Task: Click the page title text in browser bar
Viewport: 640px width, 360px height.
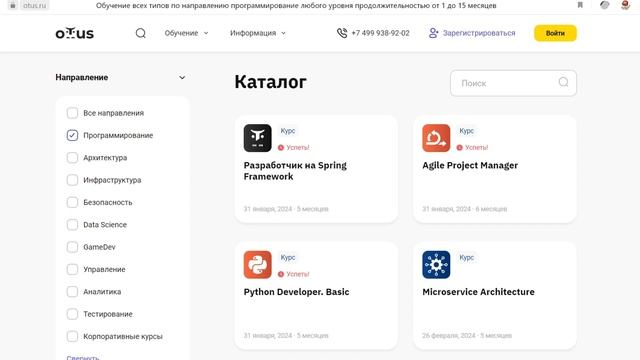Action: point(296,5)
